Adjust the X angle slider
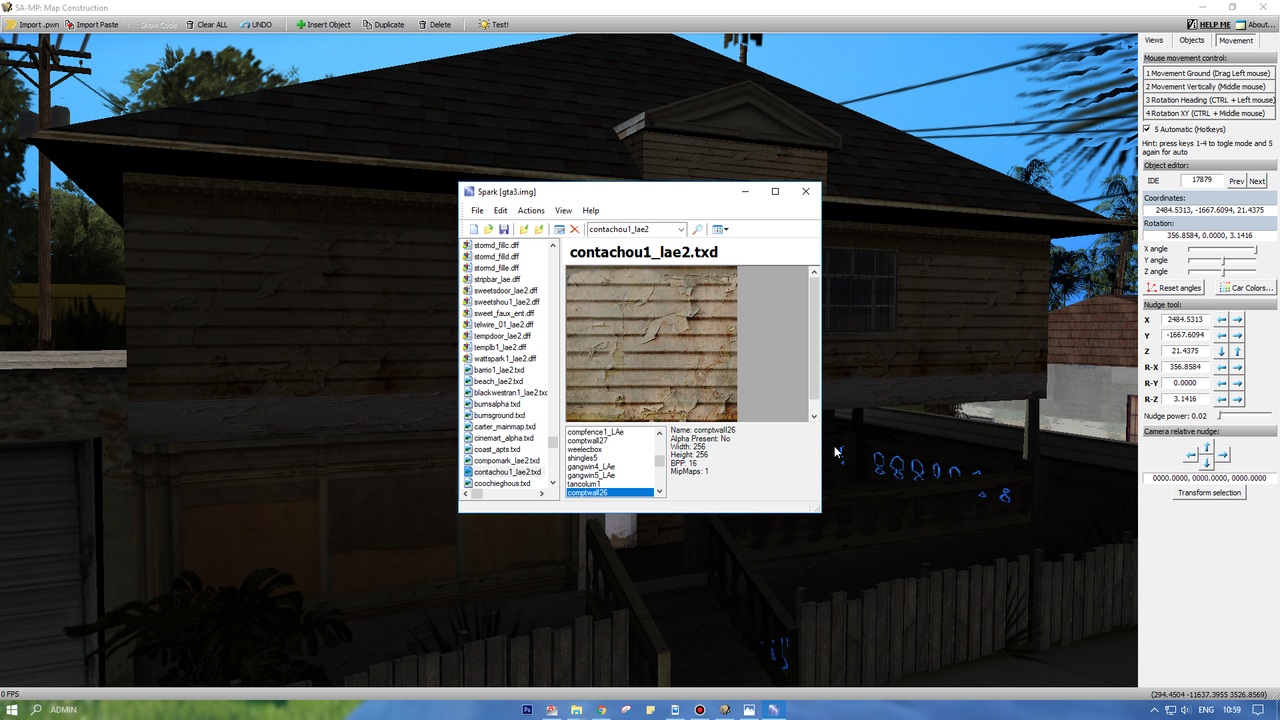Viewport: 1280px width, 720px height. [x=1222, y=249]
